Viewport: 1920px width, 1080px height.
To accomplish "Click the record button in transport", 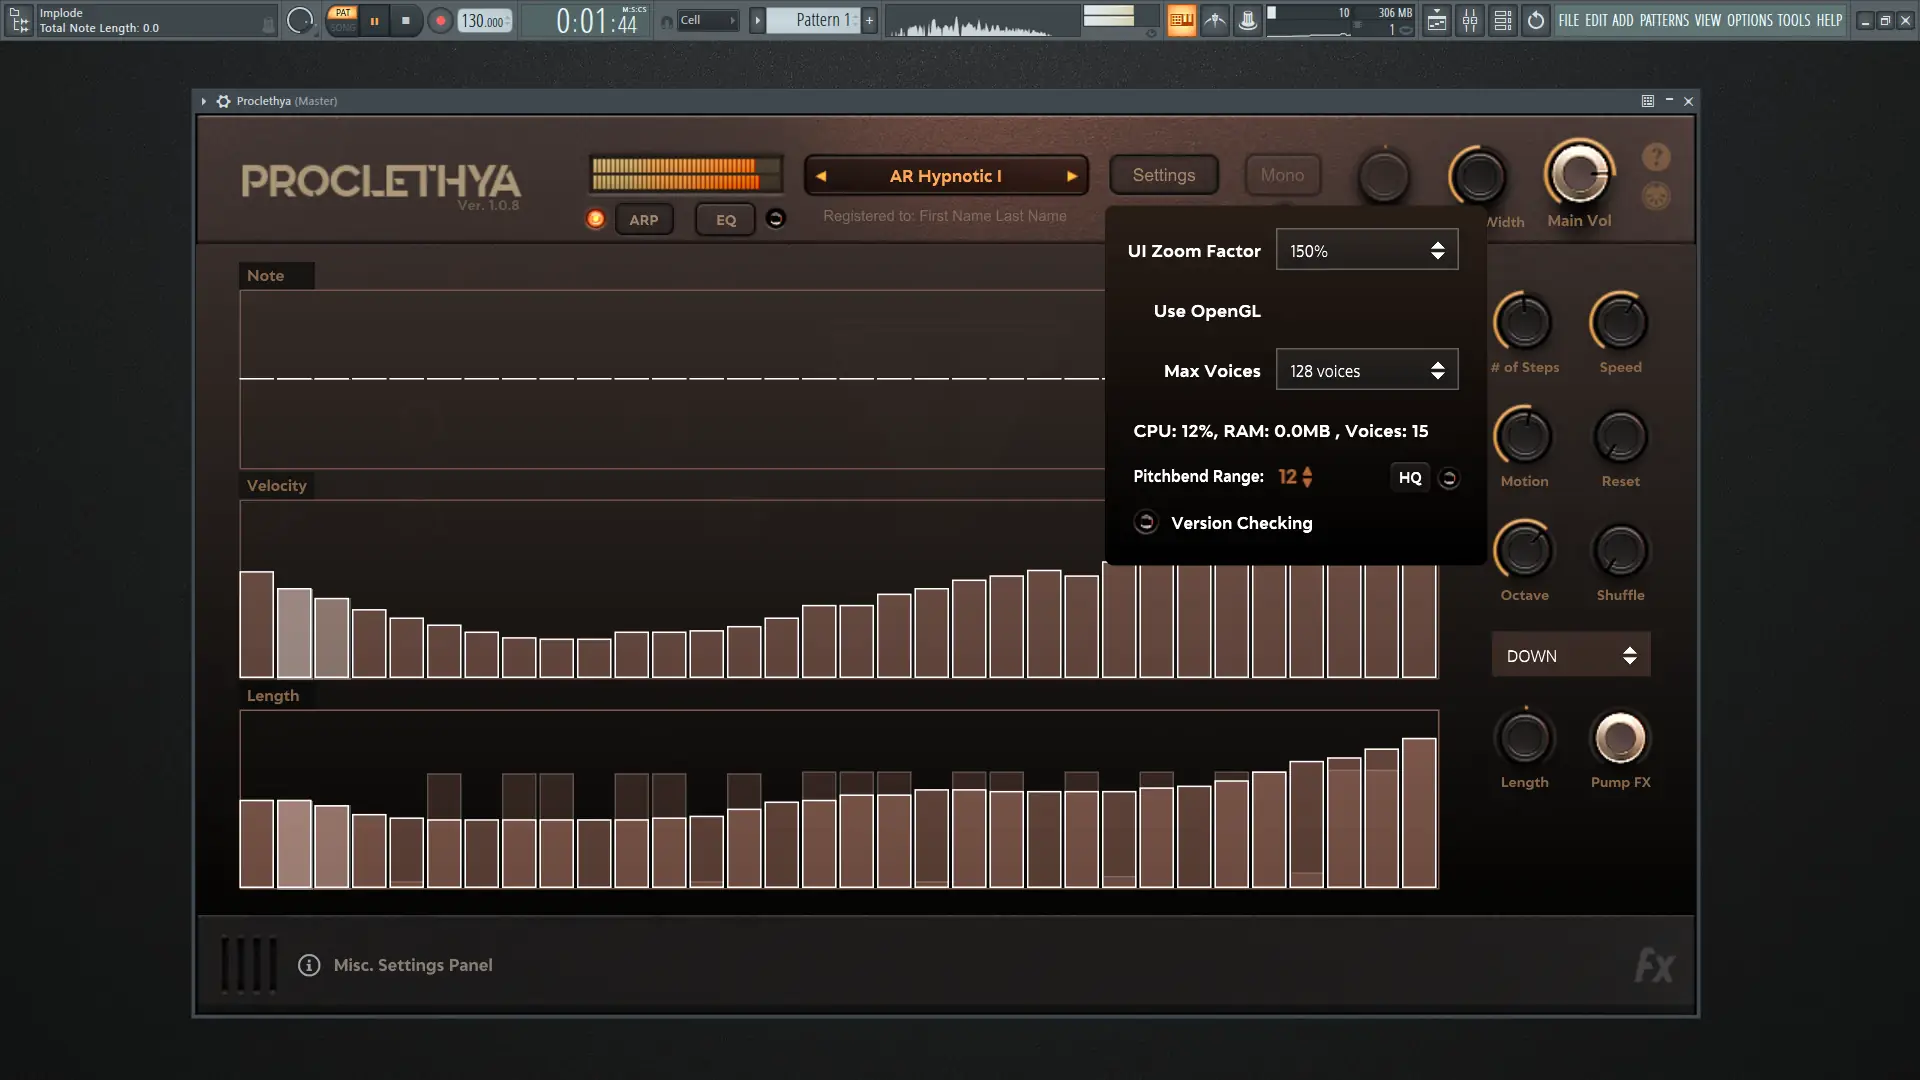I will coord(440,20).
